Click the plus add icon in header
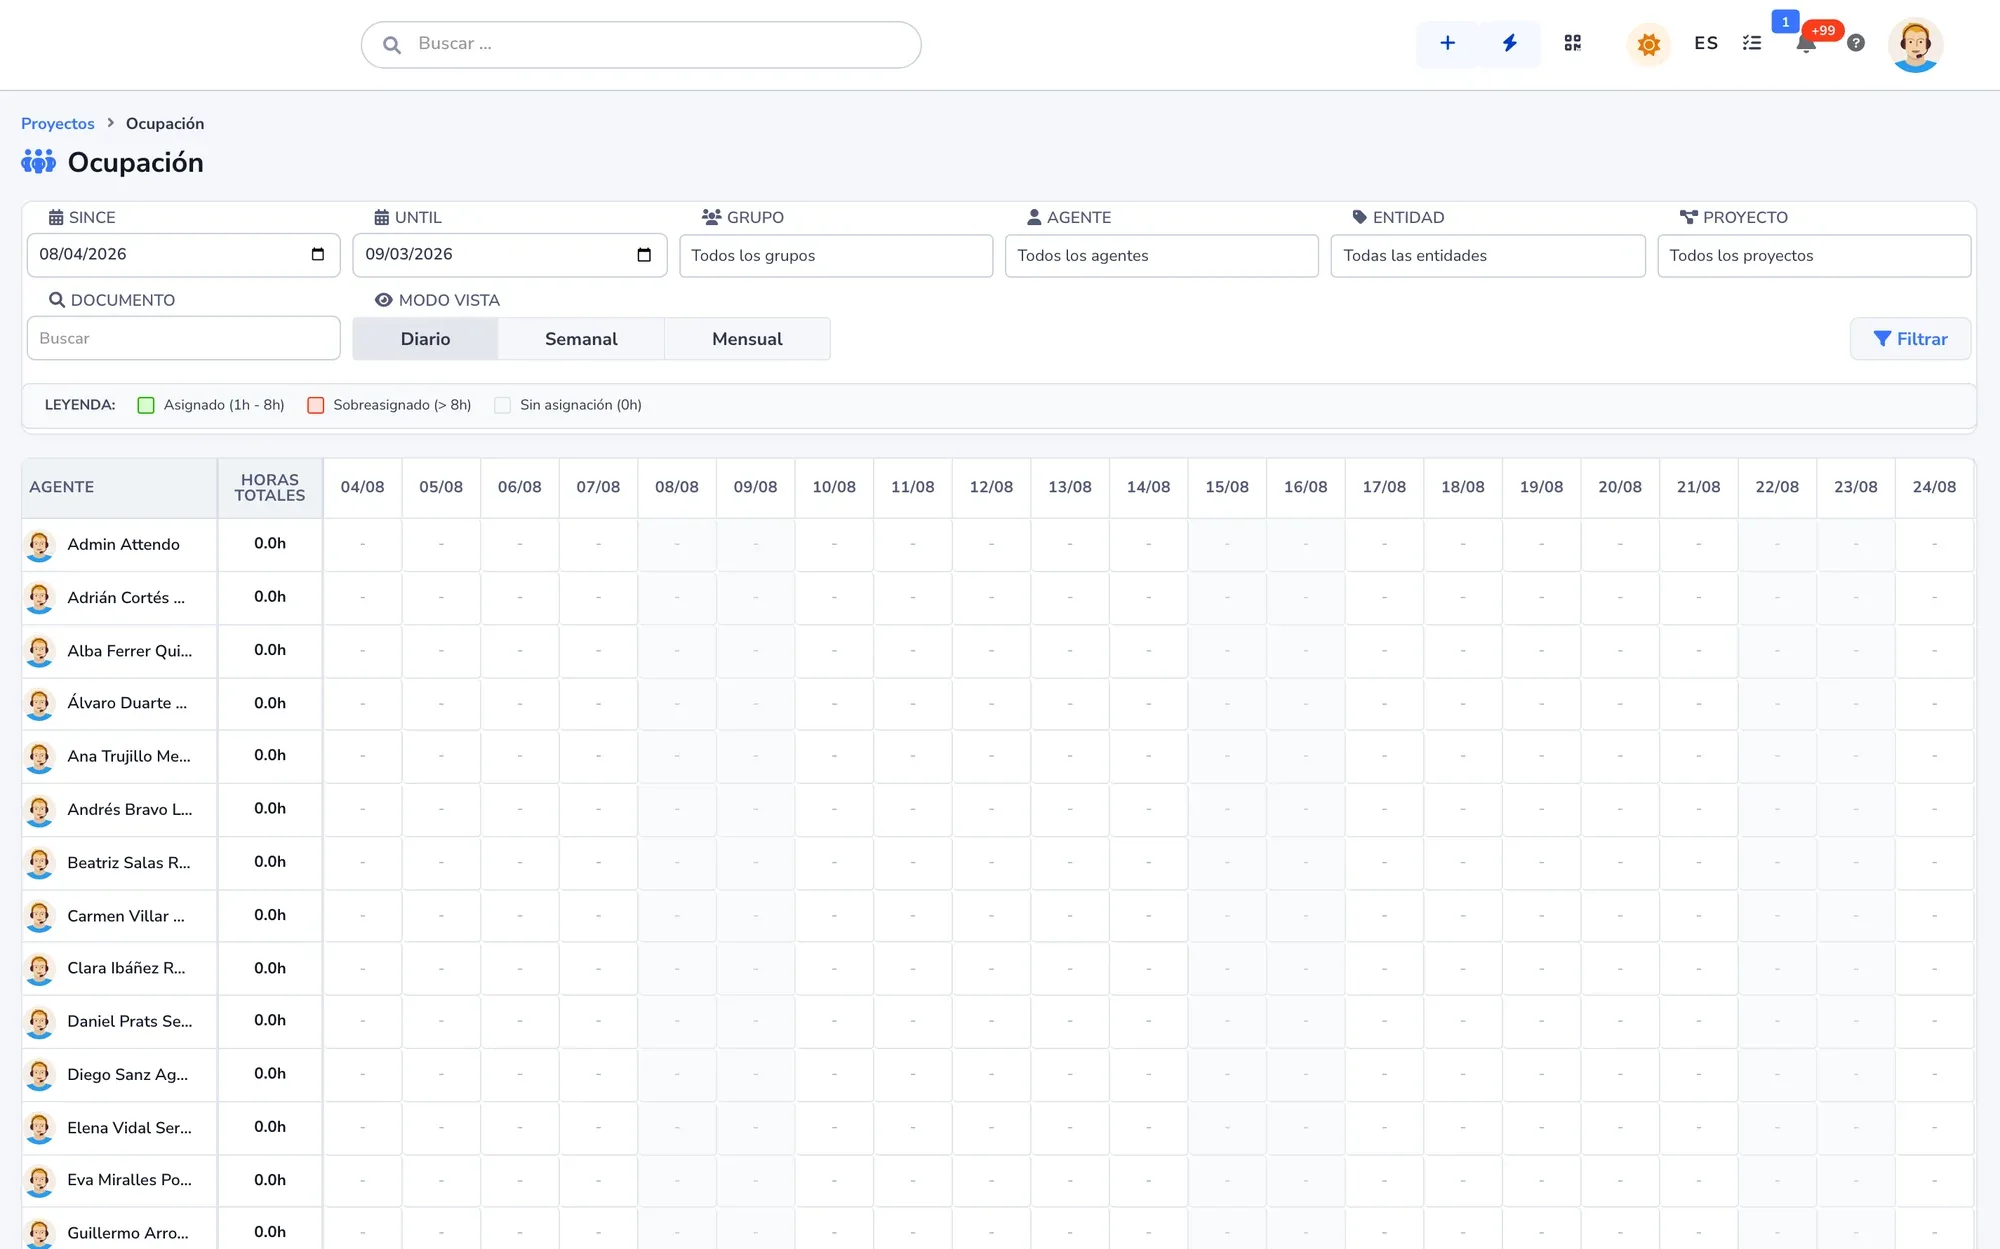The height and width of the screenshot is (1249, 2000). 1447,43
